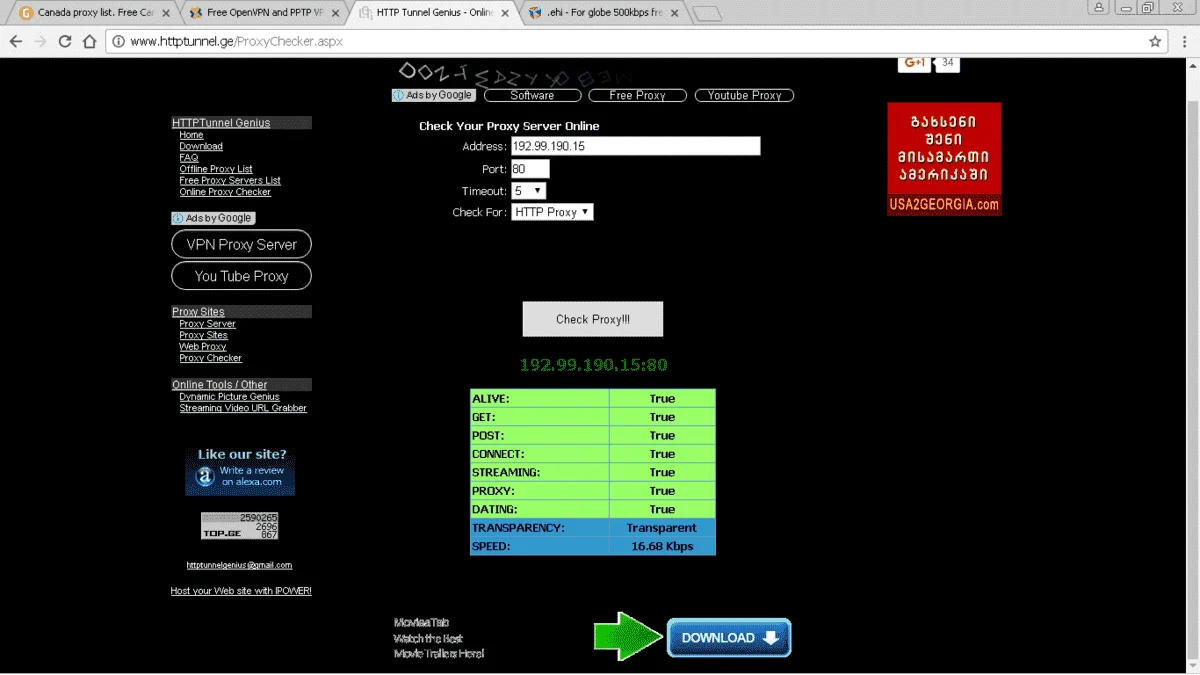
Task: Click the USA2GEORGIA.com red banner ad
Action: [944, 159]
